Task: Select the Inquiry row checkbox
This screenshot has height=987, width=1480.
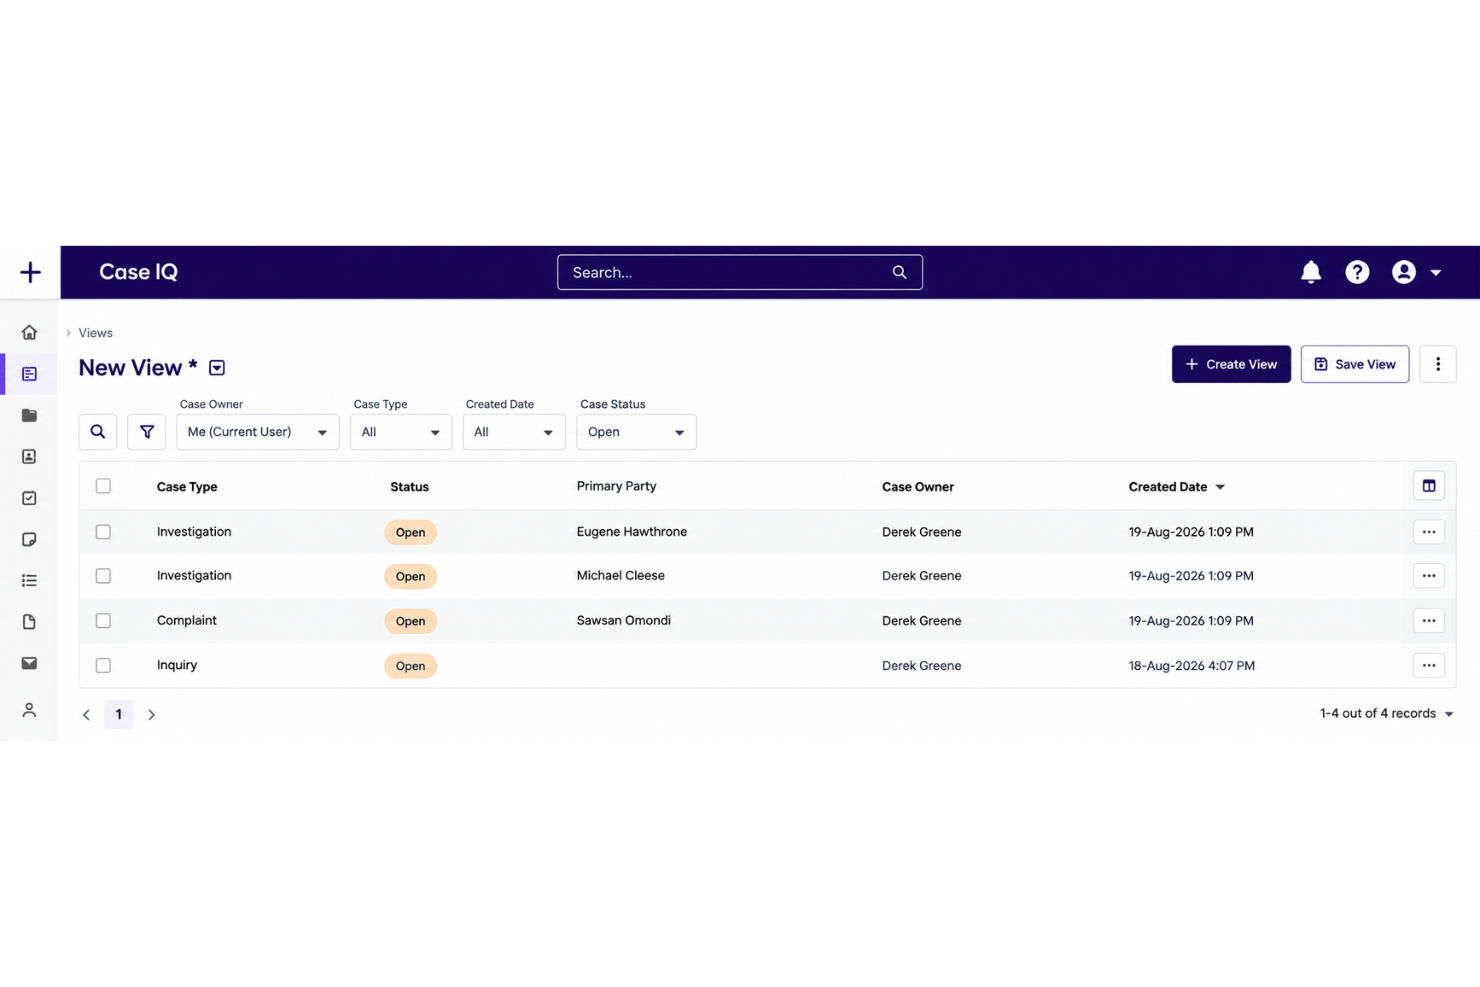Action: coord(103,665)
